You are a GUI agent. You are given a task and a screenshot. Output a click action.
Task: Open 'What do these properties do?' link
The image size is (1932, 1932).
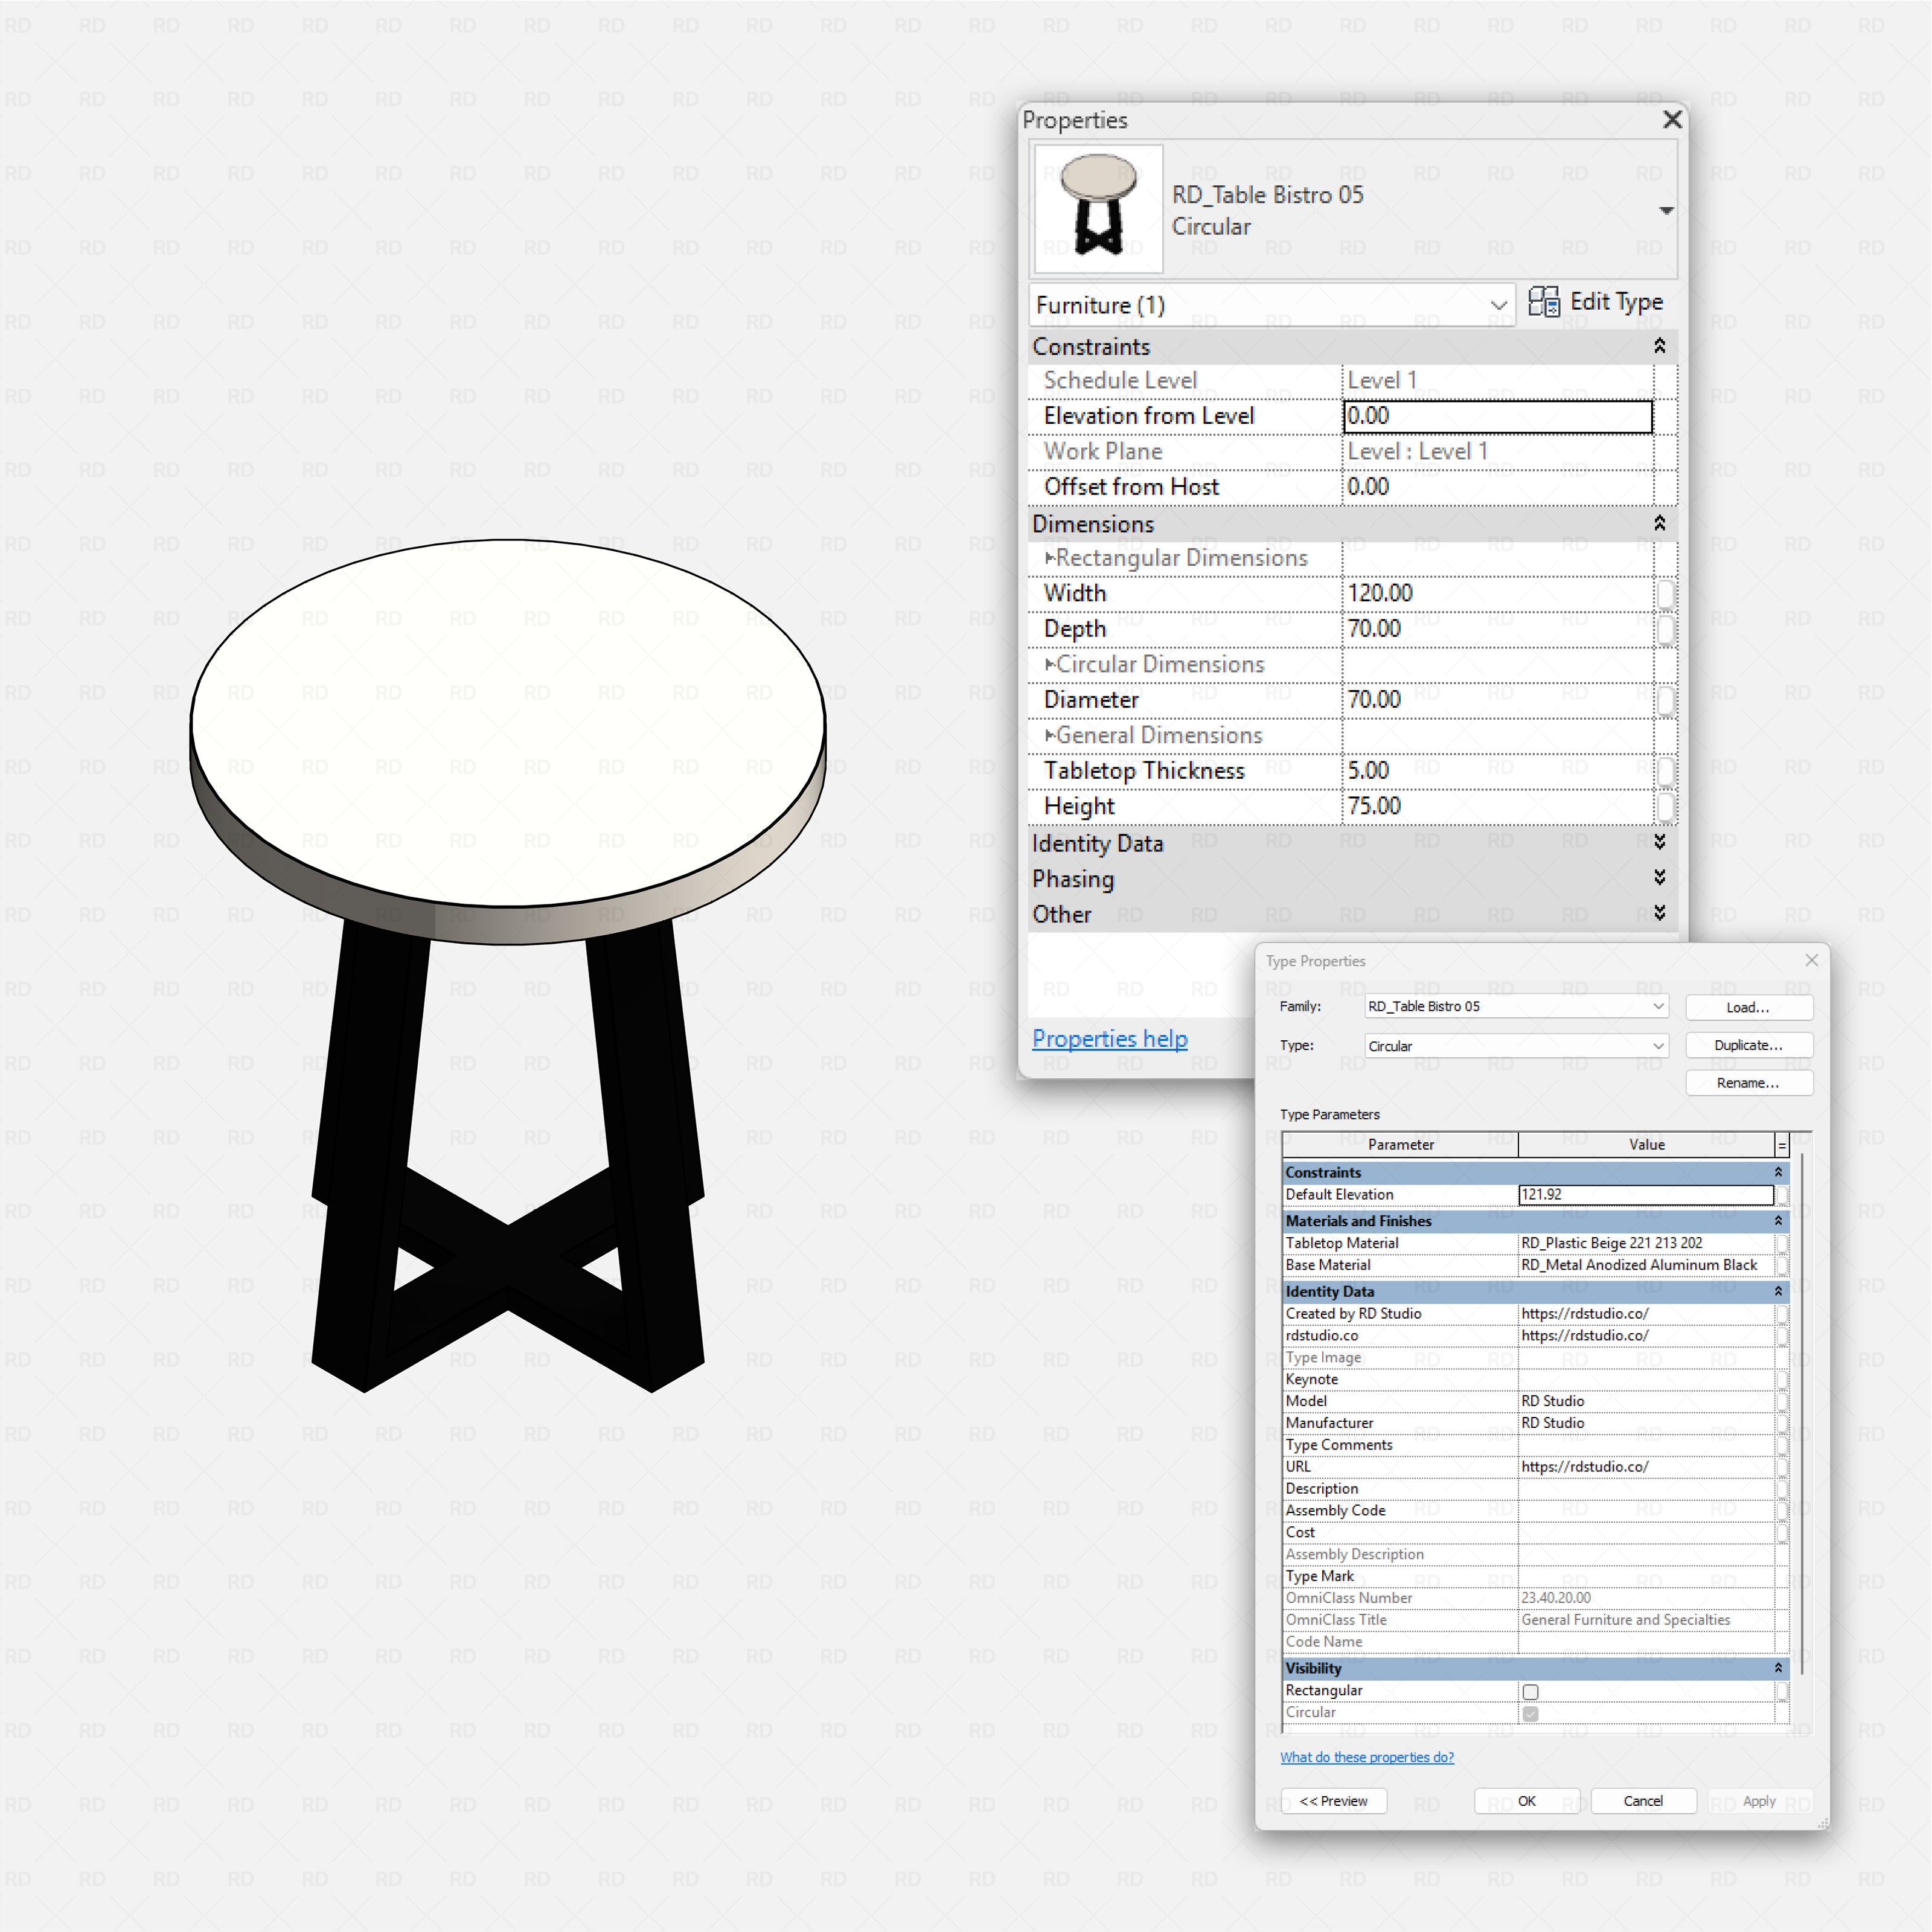(1367, 1757)
